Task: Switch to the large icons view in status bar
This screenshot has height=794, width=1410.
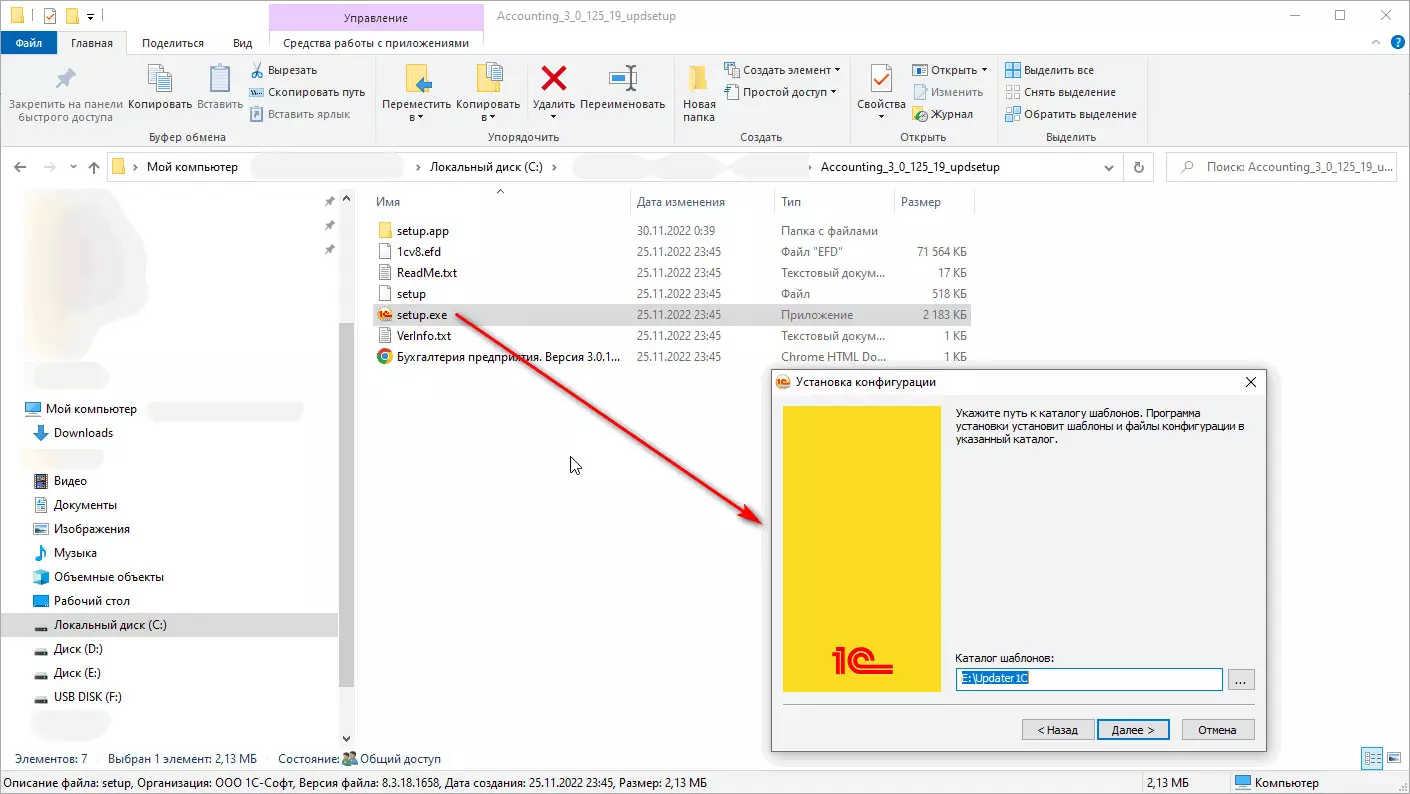Action: tap(1392, 759)
